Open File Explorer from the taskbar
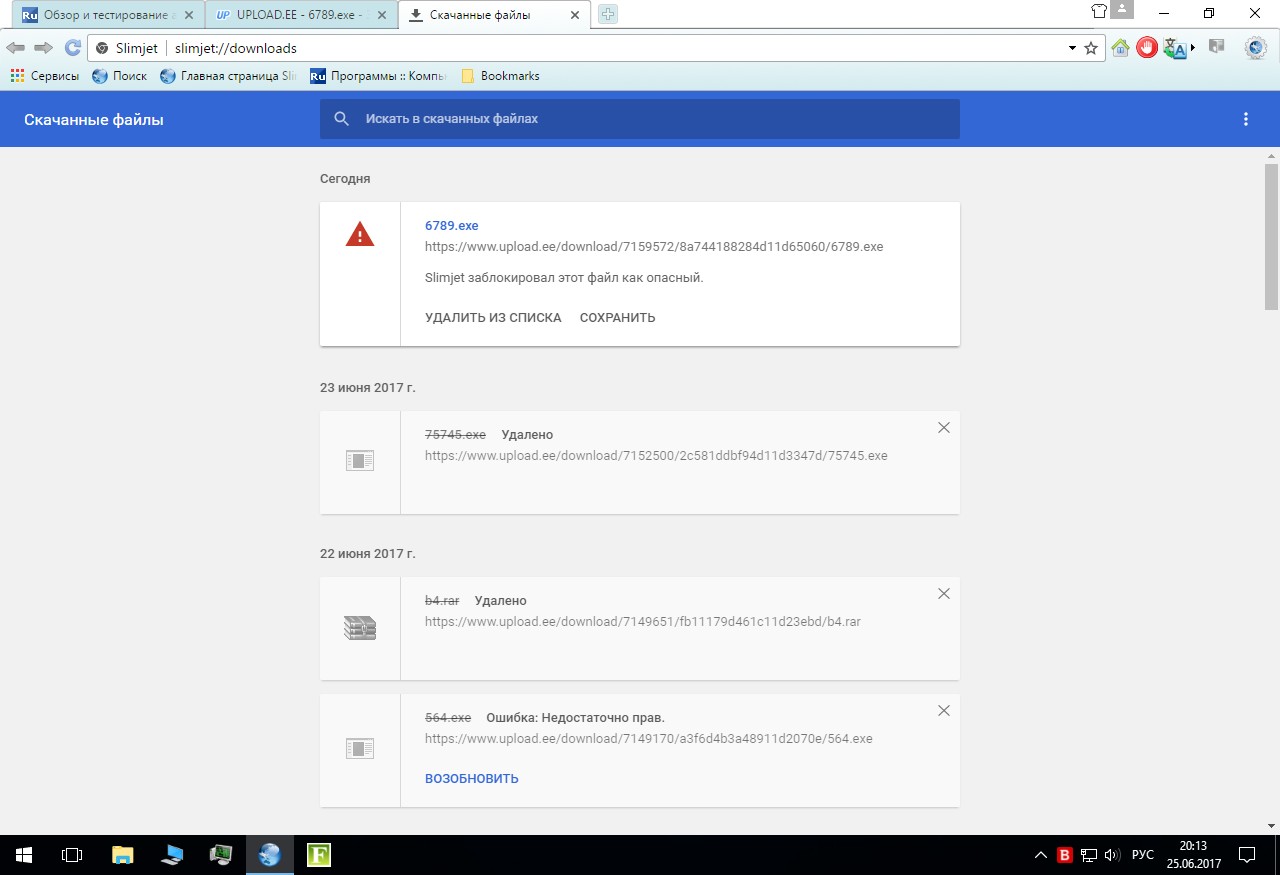The image size is (1280, 875). [x=122, y=855]
